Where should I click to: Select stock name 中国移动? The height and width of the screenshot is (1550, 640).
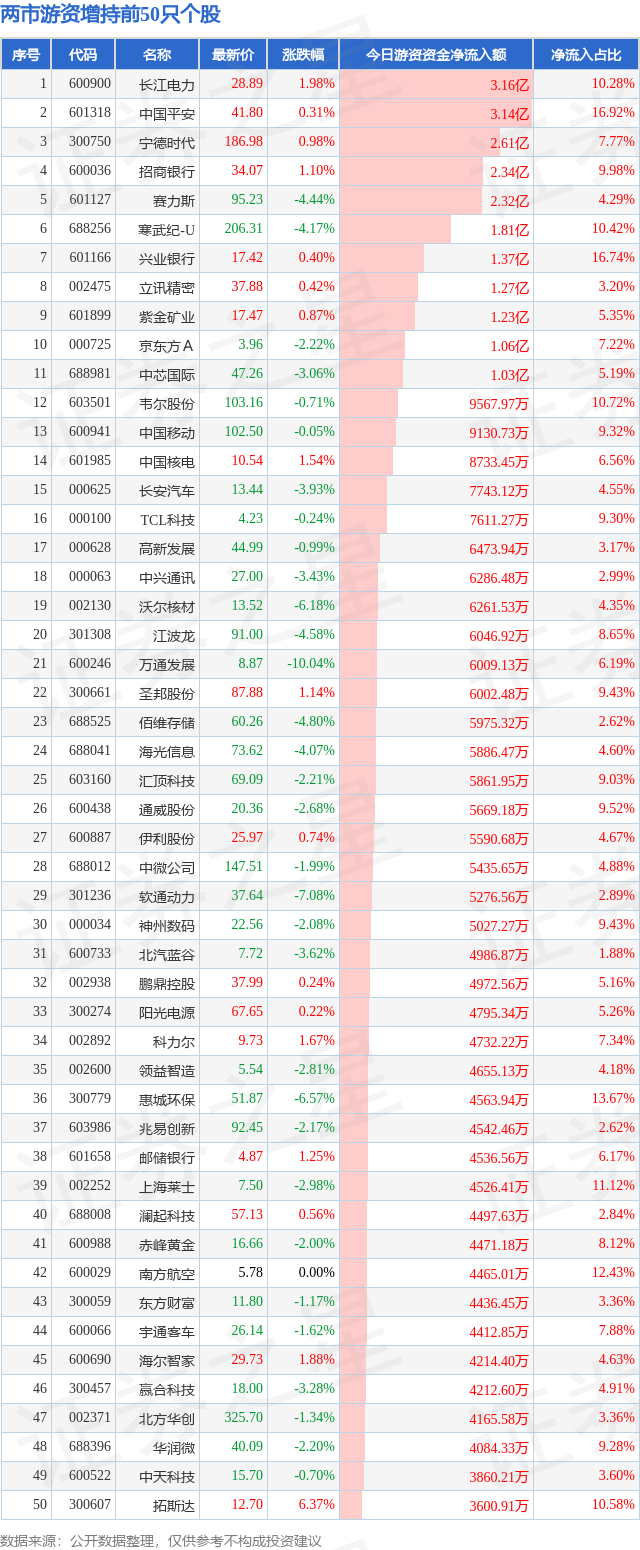[168, 433]
